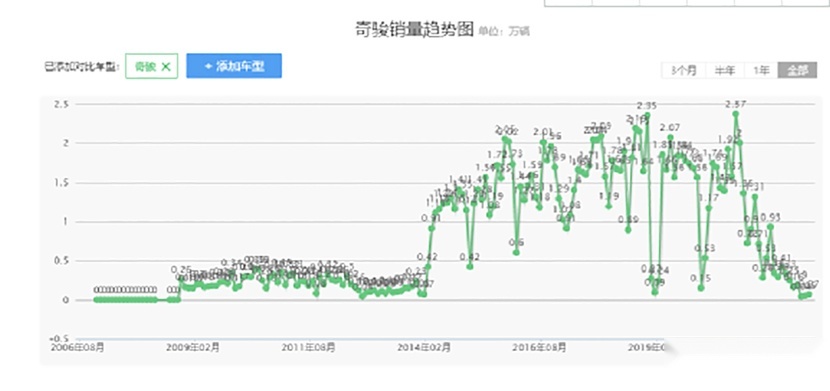Click the 2009年02月 axis label

click(x=193, y=348)
